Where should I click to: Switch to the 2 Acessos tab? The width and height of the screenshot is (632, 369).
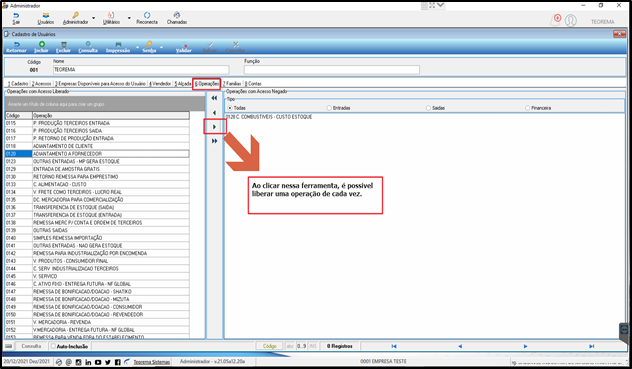42,83
